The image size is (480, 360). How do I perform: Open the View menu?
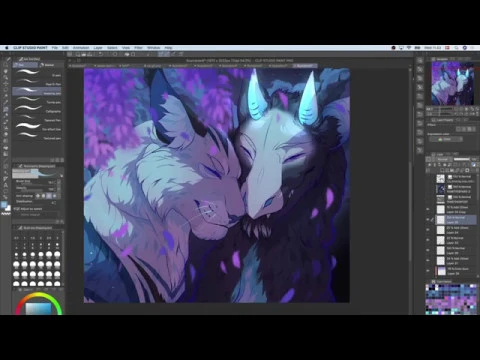[126, 48]
